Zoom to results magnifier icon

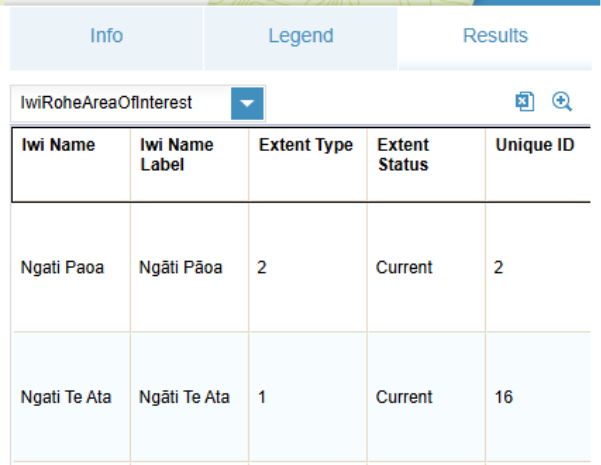point(562,102)
